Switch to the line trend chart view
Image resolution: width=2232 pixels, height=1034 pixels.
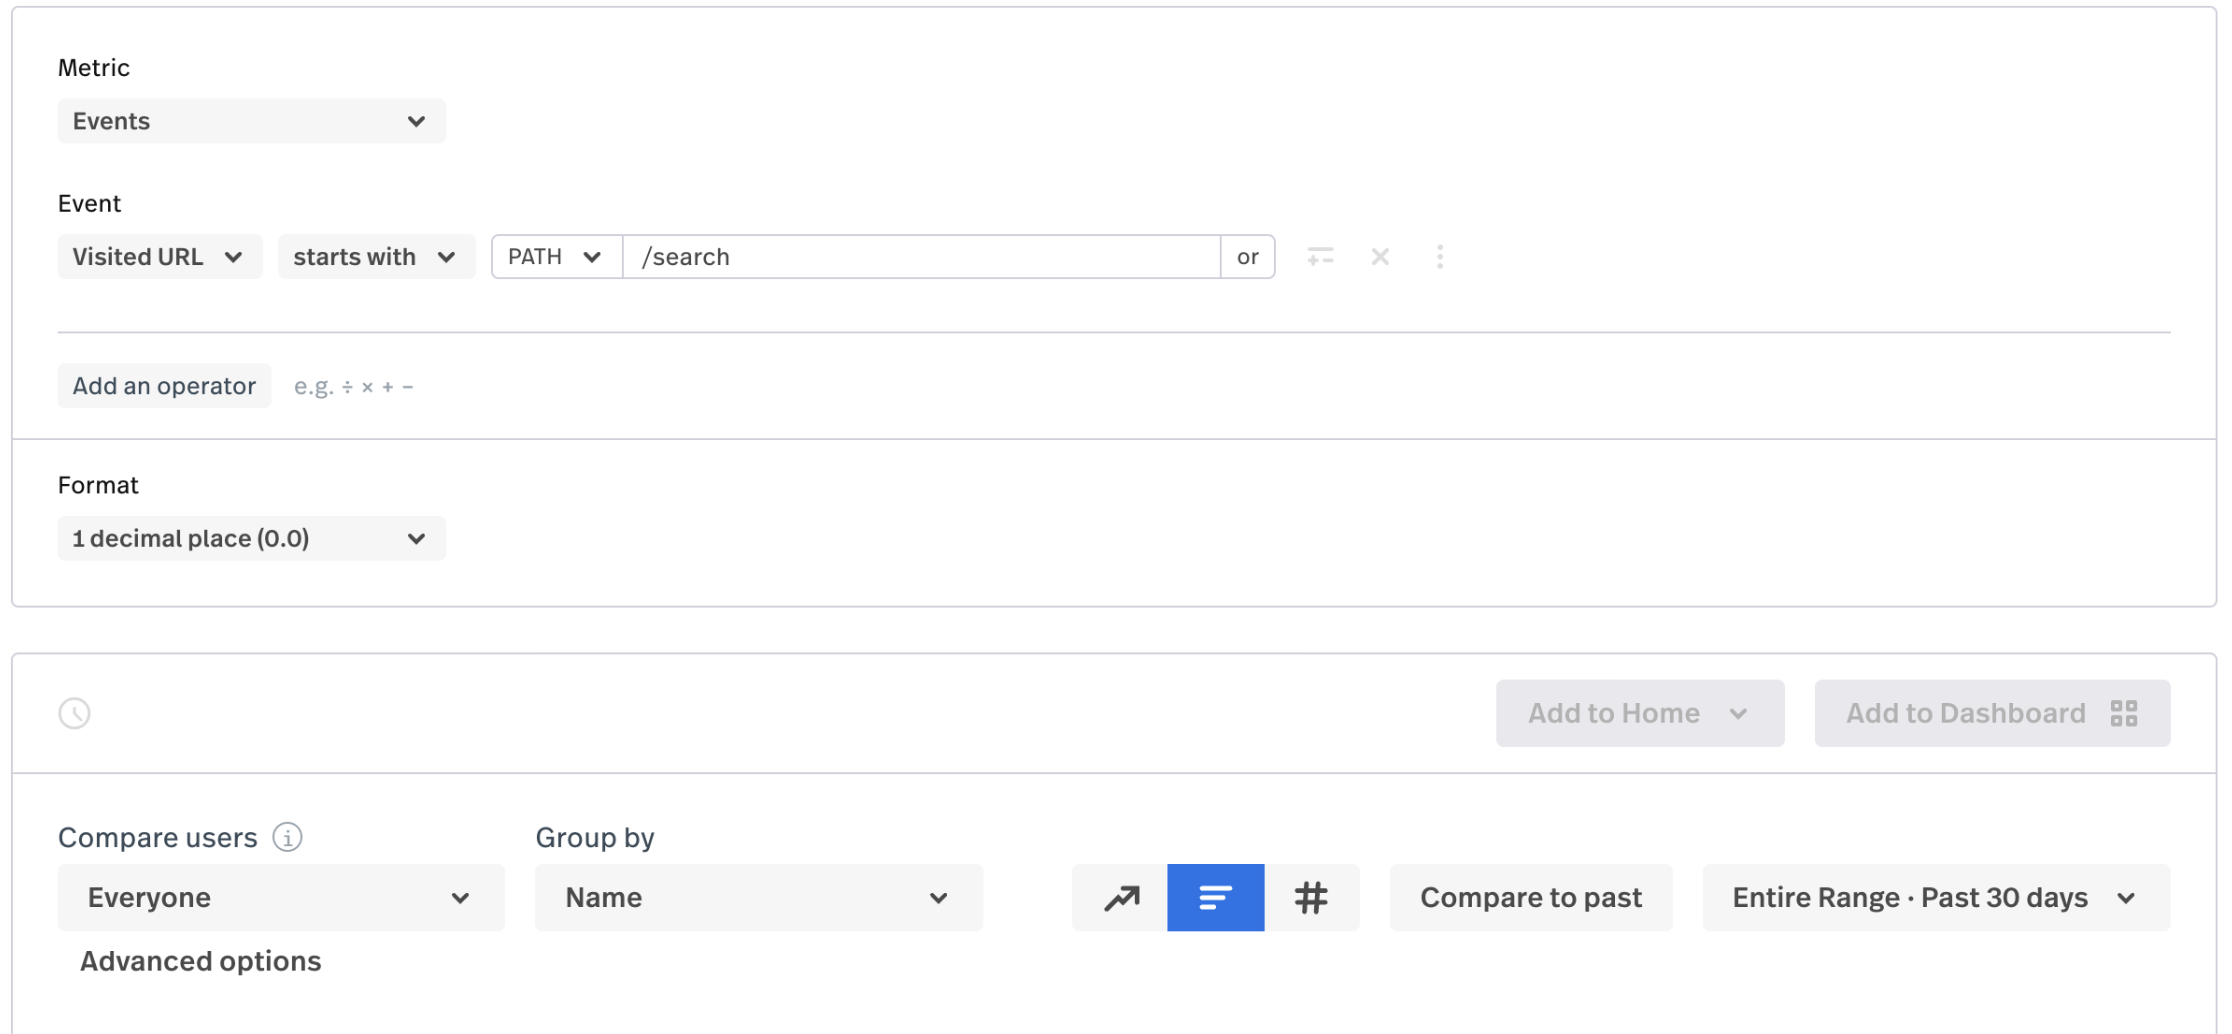coord(1121,898)
